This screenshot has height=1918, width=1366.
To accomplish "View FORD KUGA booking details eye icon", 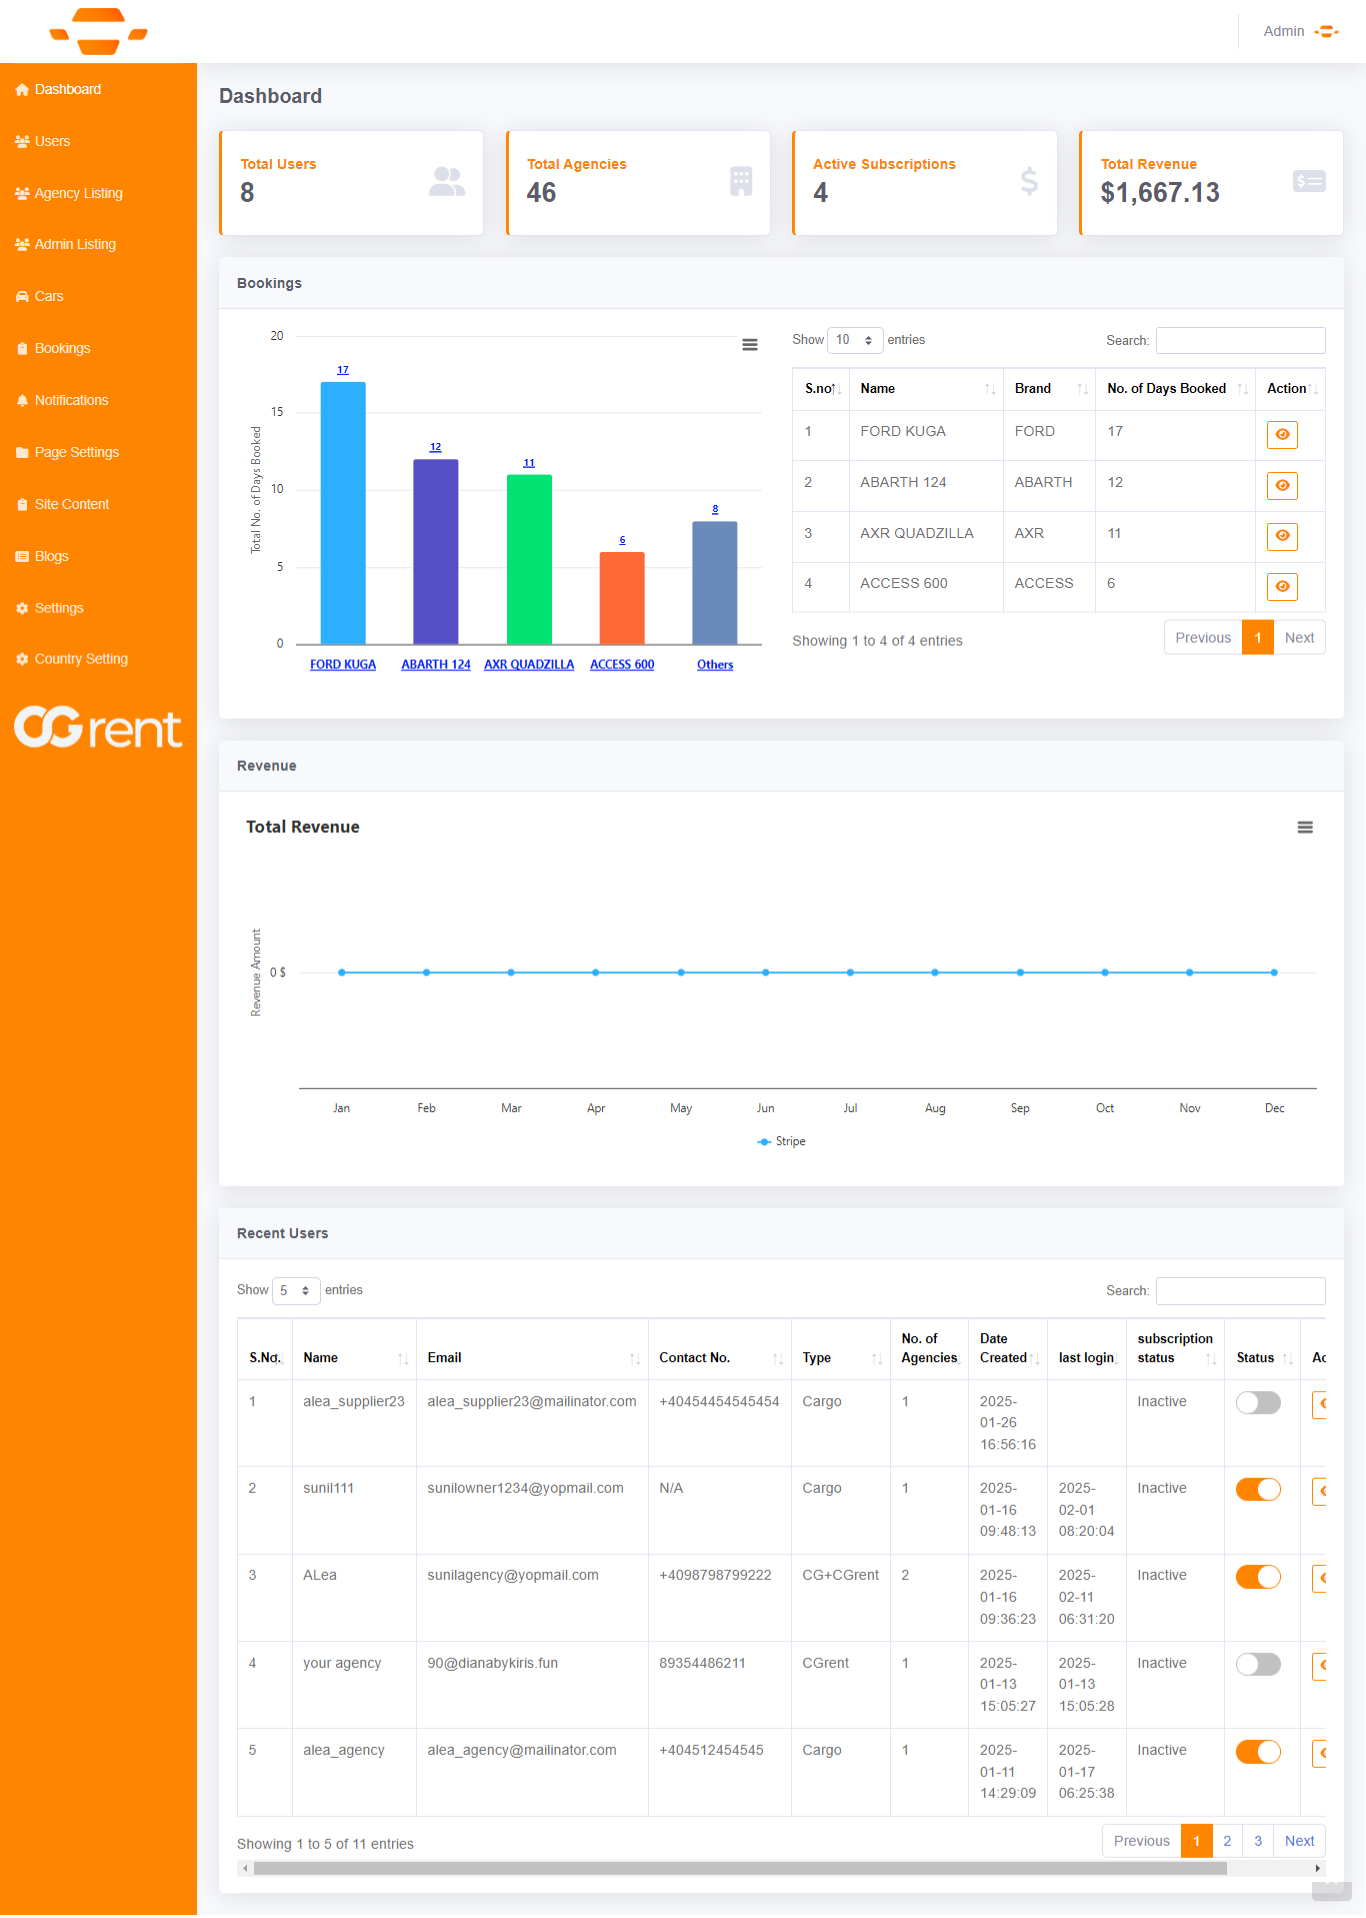I will tap(1281, 434).
